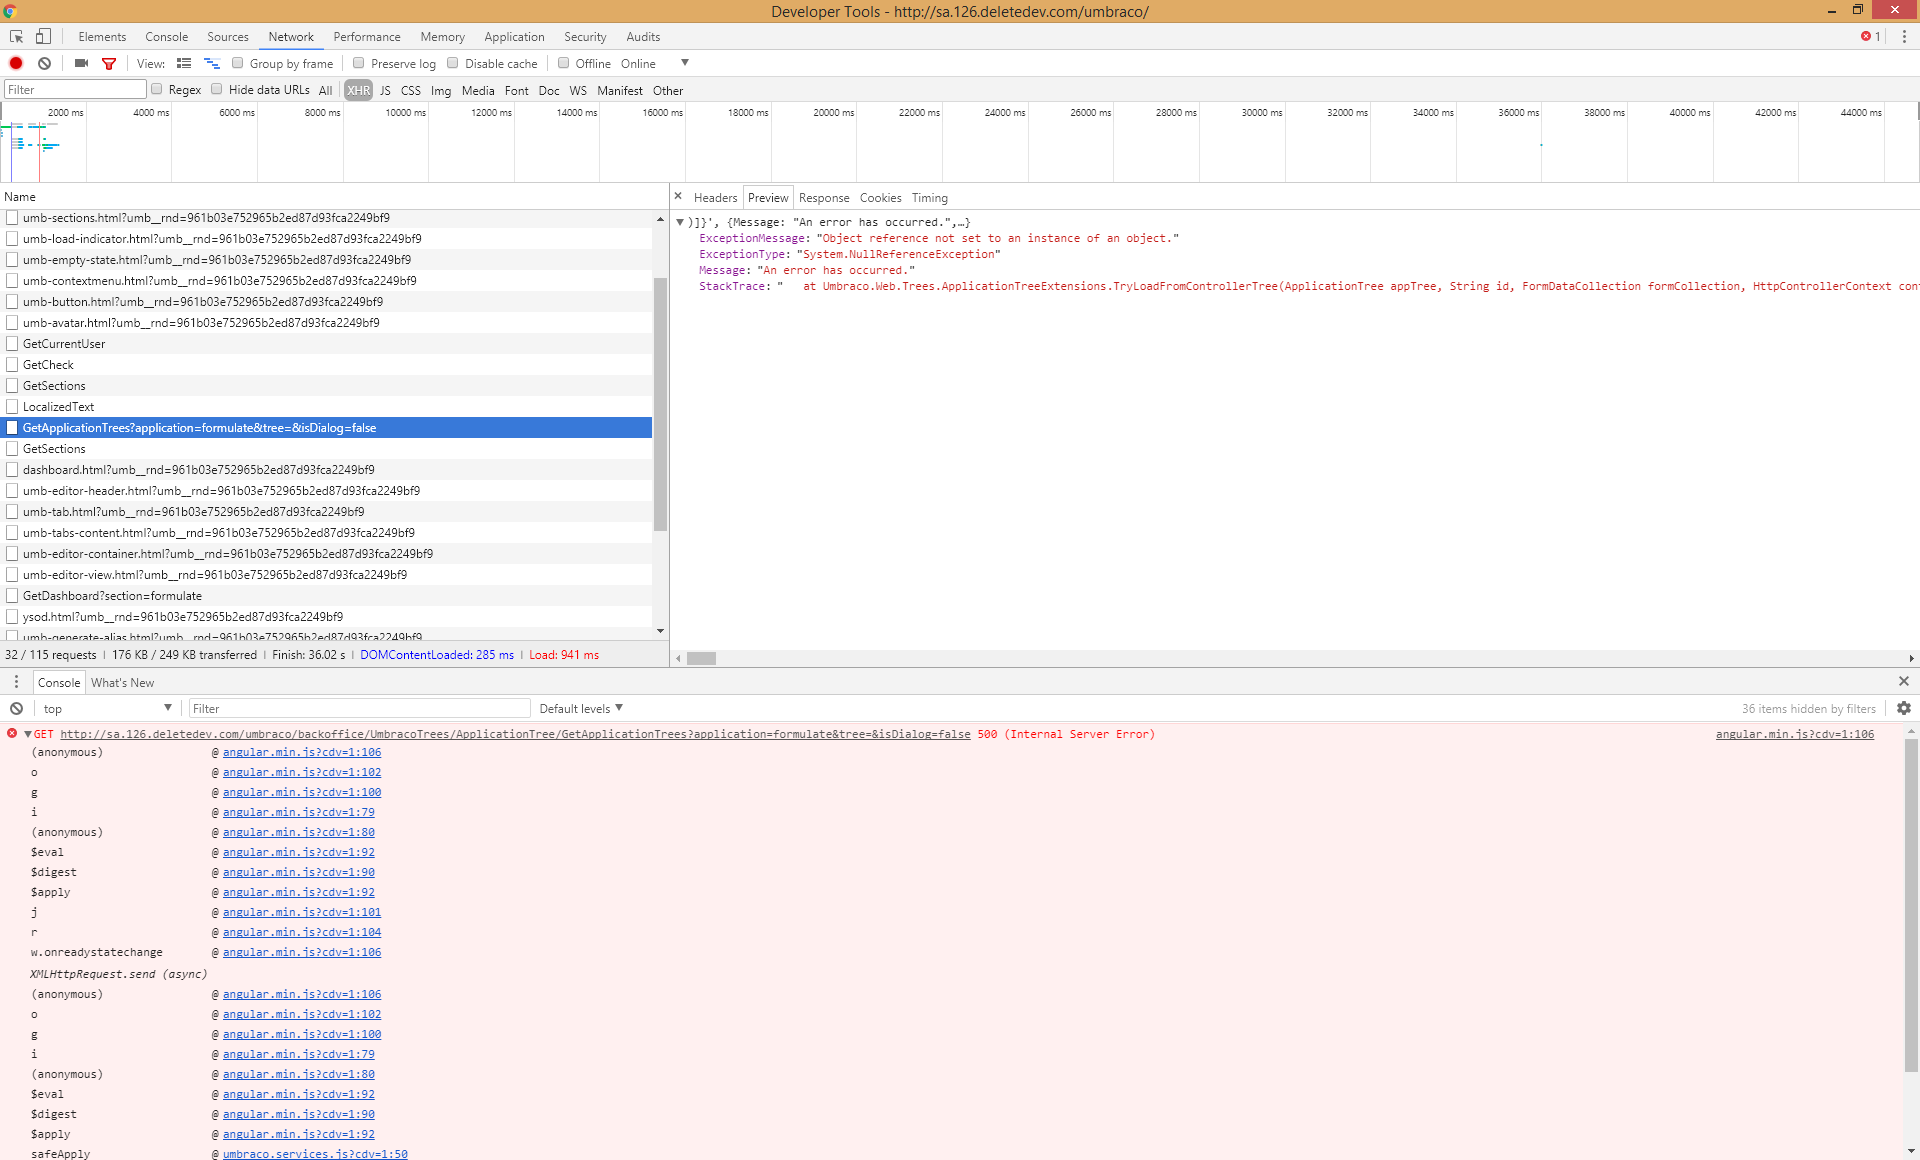Focus the network Filter input field
Image resolution: width=1920 pixels, height=1160 pixels.
tap(76, 90)
